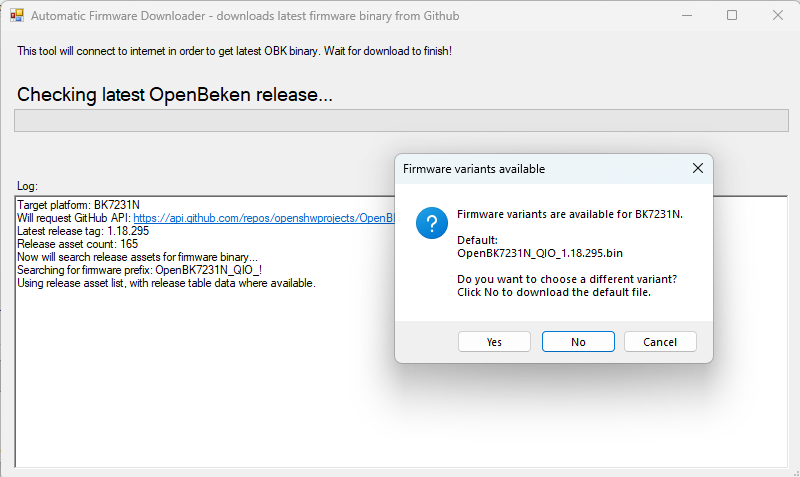The height and width of the screenshot is (477, 800).
Task: Choose Yes to pick a different variant
Action: (x=494, y=342)
